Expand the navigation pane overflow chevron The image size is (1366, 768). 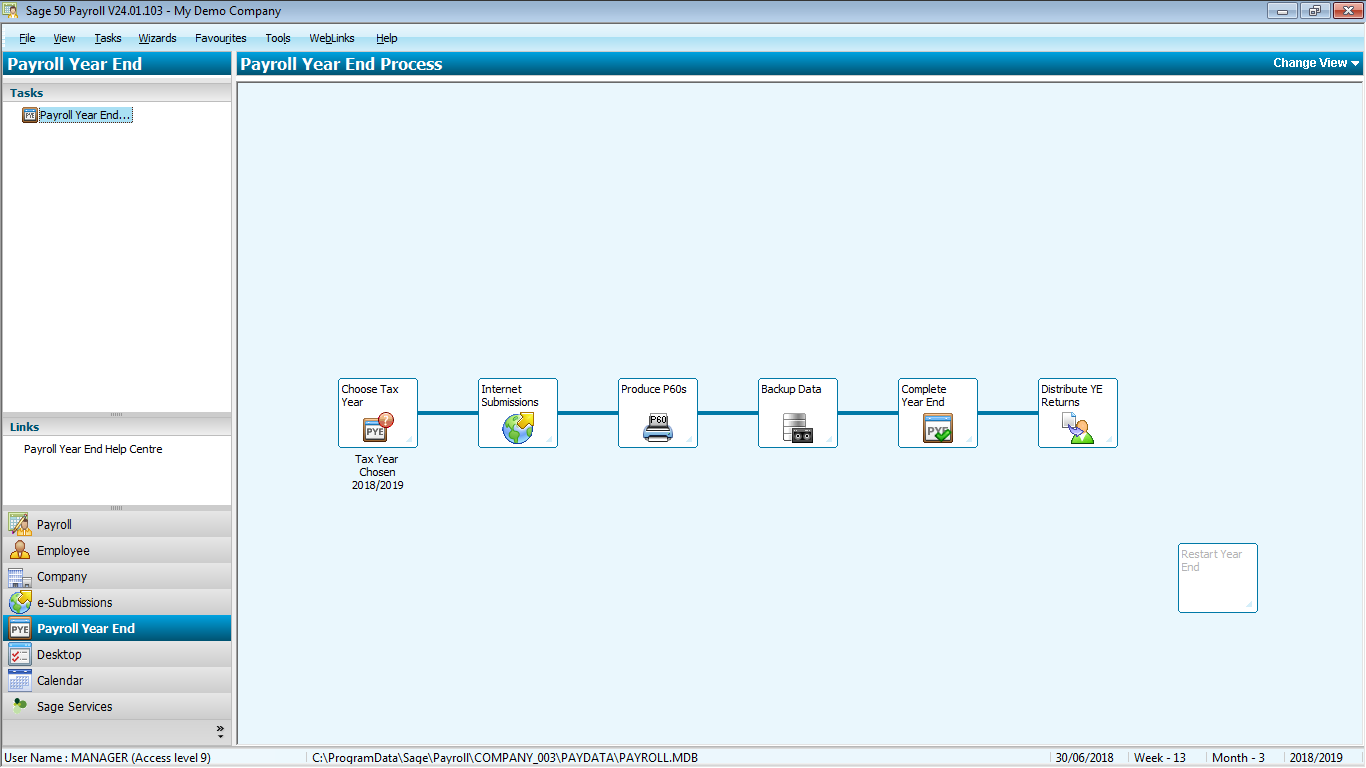point(220,731)
